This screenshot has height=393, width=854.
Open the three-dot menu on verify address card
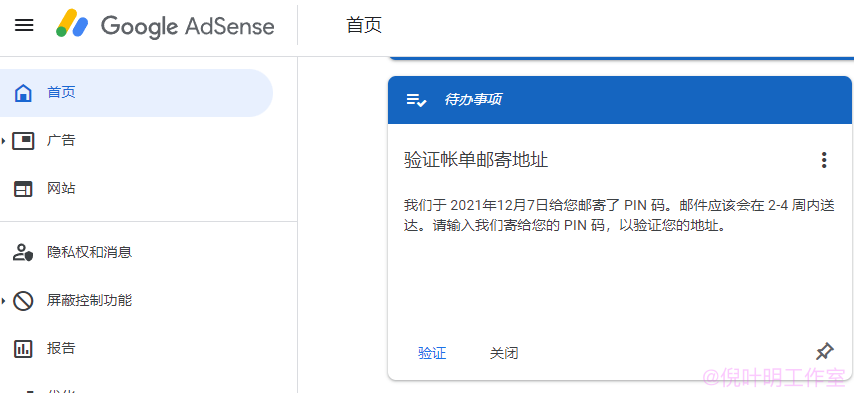pyautogui.click(x=824, y=160)
